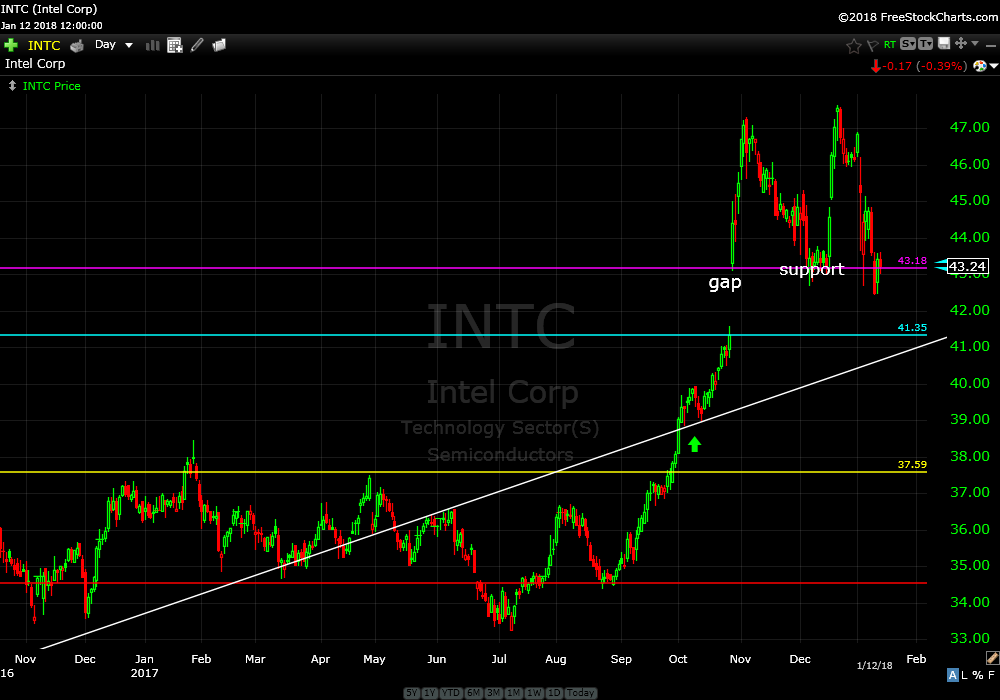Open the color palette icon
1000x700 pixels.
pyautogui.click(x=980, y=66)
